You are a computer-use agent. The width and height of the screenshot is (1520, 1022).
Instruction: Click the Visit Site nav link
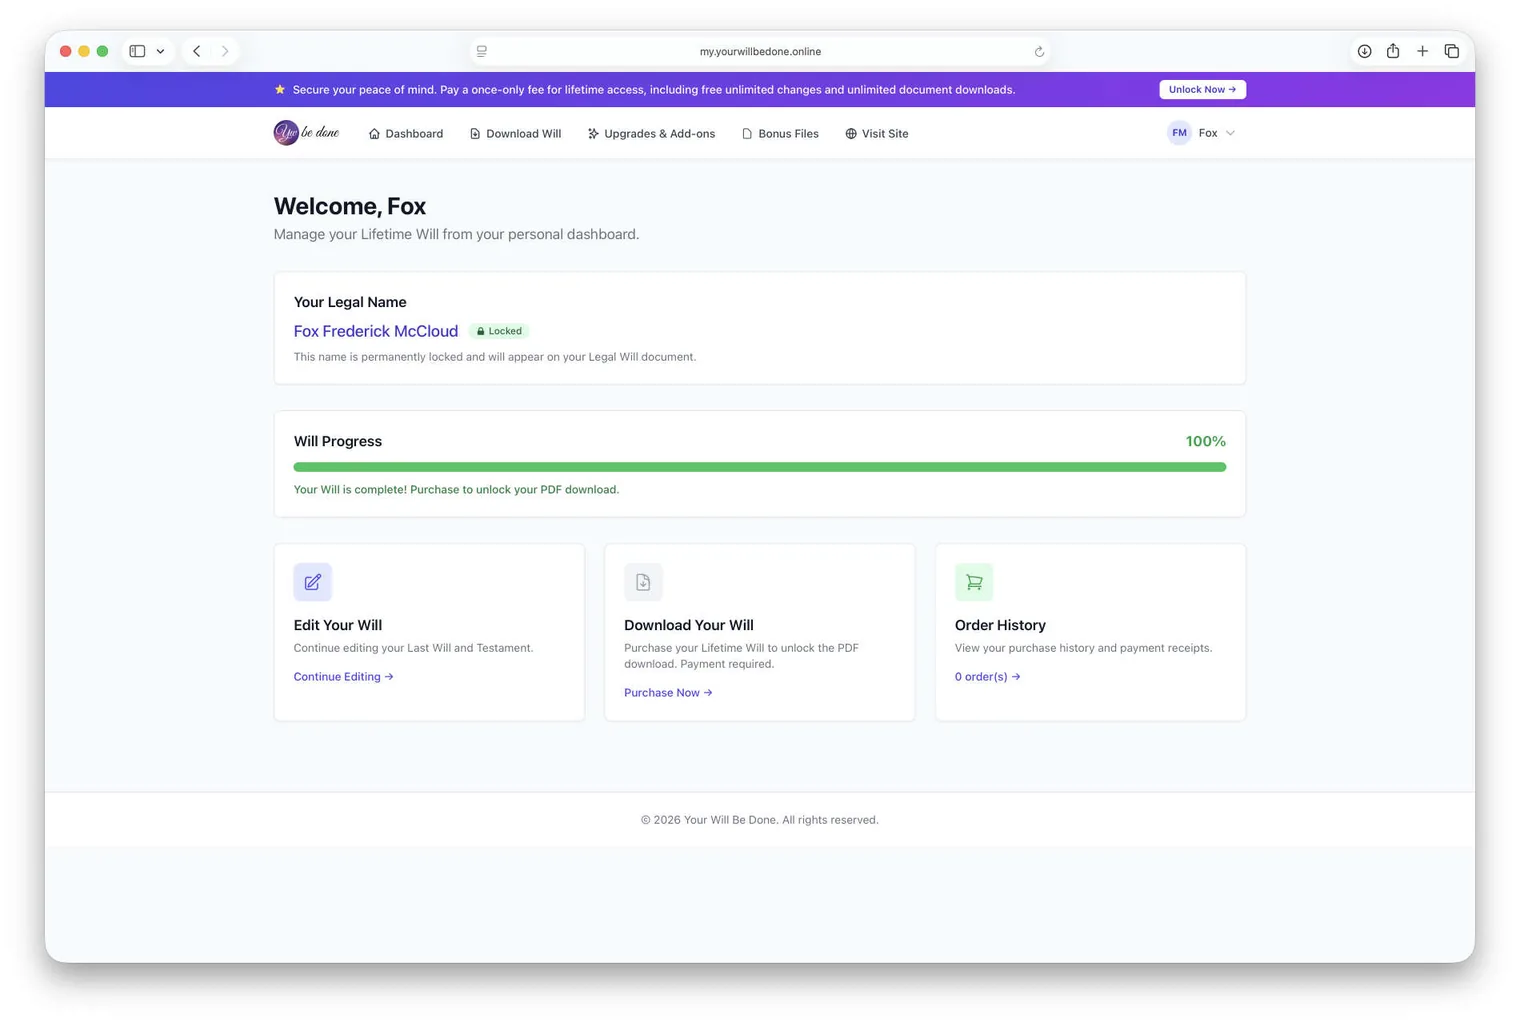click(877, 133)
